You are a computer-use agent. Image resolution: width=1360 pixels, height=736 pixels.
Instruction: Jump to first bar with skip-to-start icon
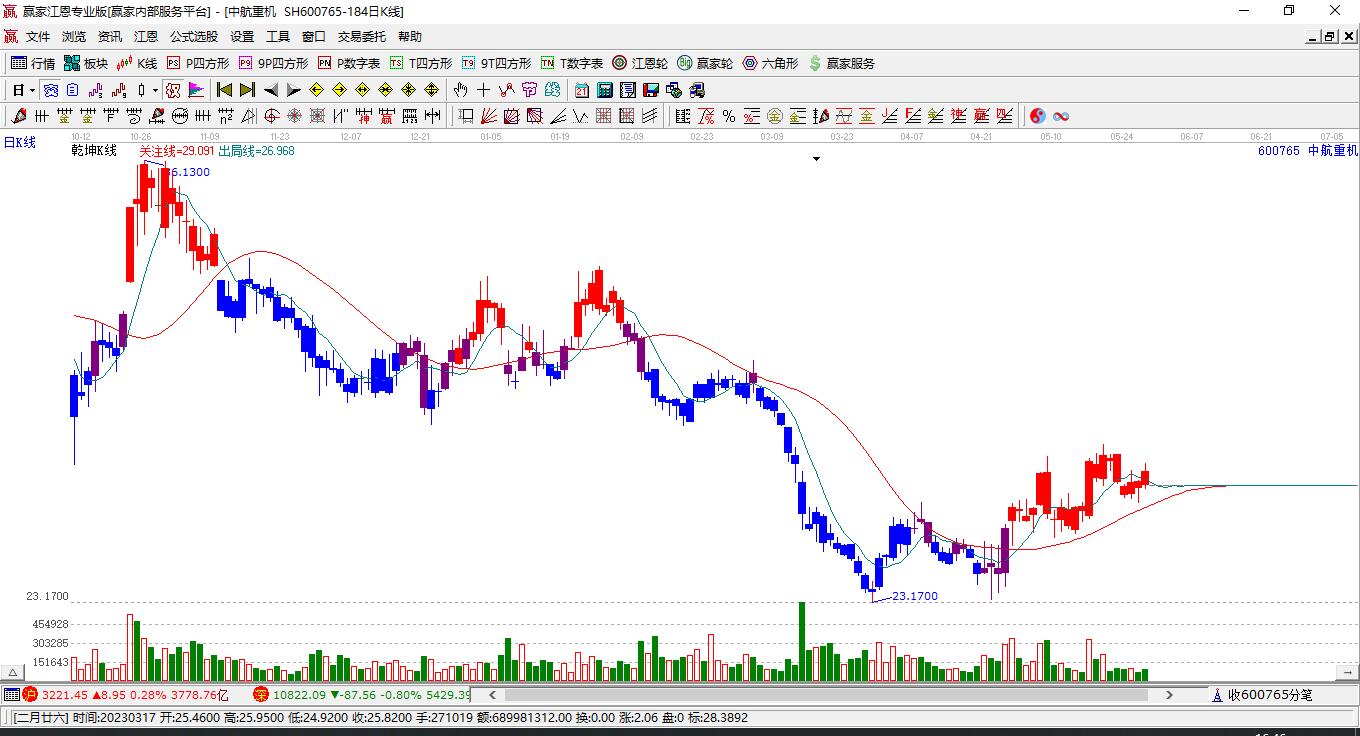click(x=224, y=90)
